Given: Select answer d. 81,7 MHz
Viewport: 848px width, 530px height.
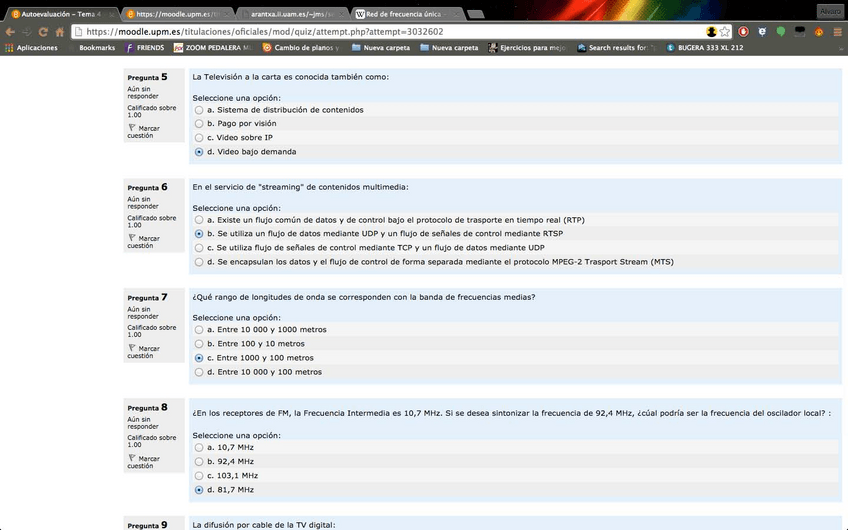Looking at the screenshot, I should point(199,490).
